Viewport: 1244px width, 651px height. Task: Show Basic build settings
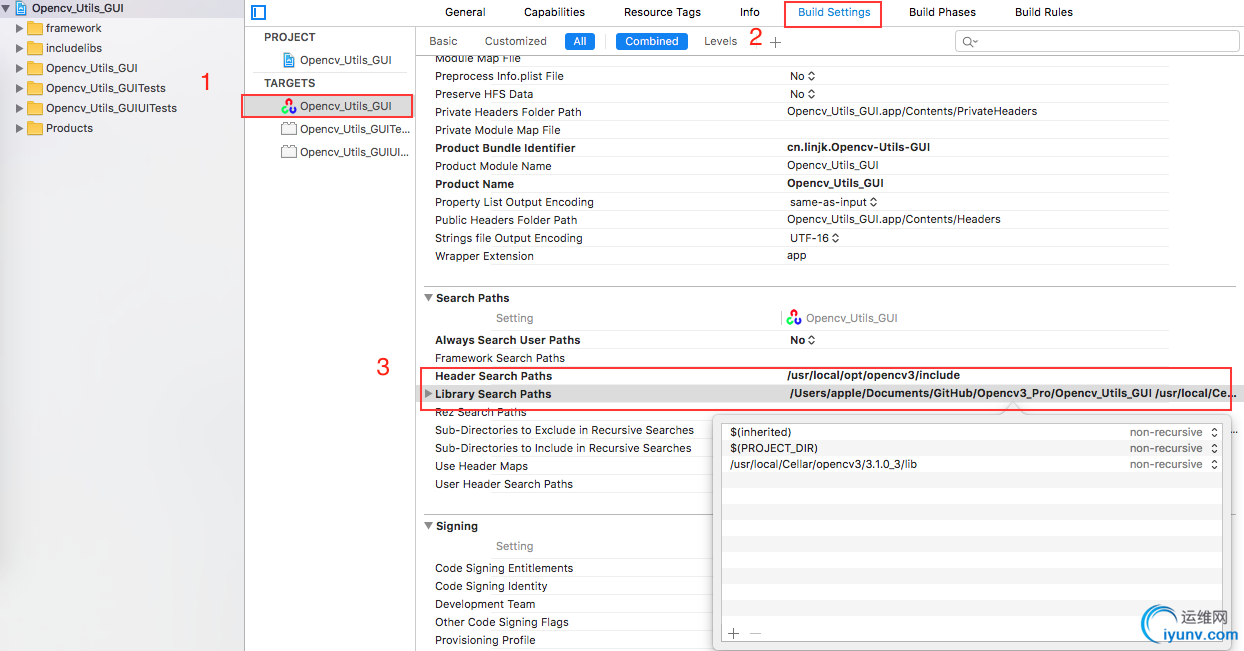(443, 41)
